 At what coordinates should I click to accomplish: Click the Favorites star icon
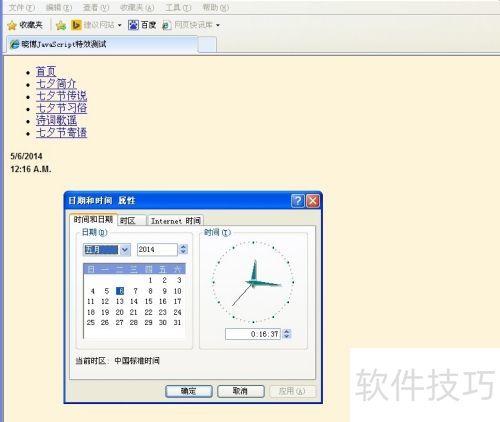tap(12, 25)
